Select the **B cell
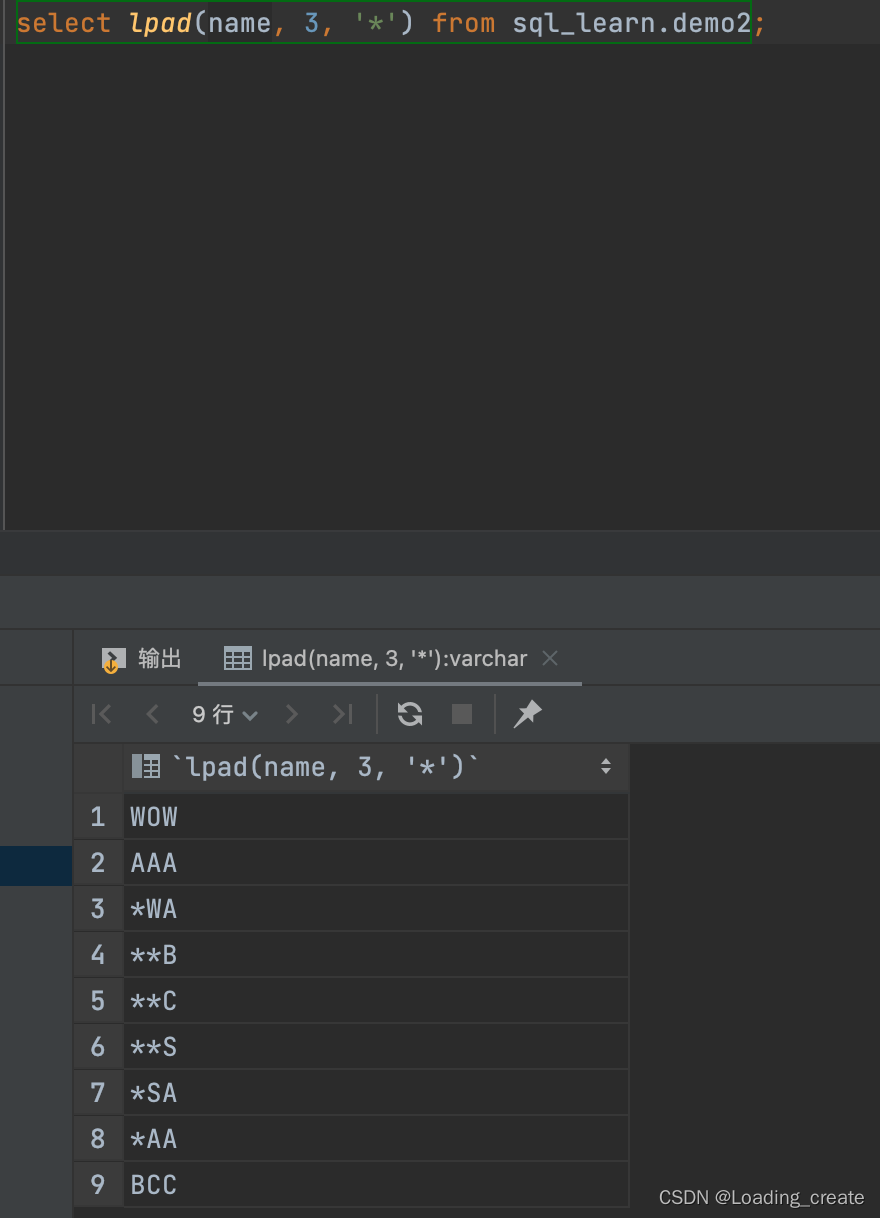 [x=376, y=955]
